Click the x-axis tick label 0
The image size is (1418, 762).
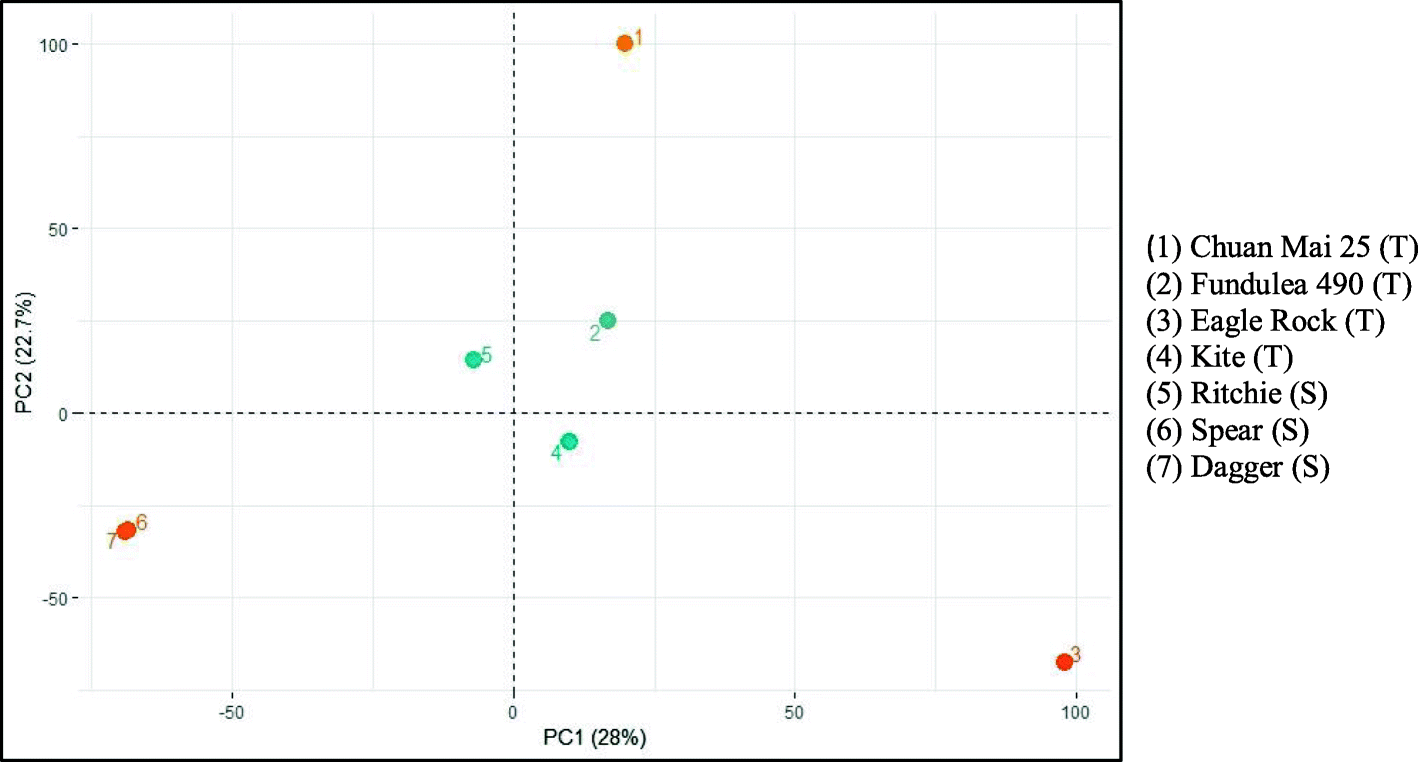click(513, 712)
